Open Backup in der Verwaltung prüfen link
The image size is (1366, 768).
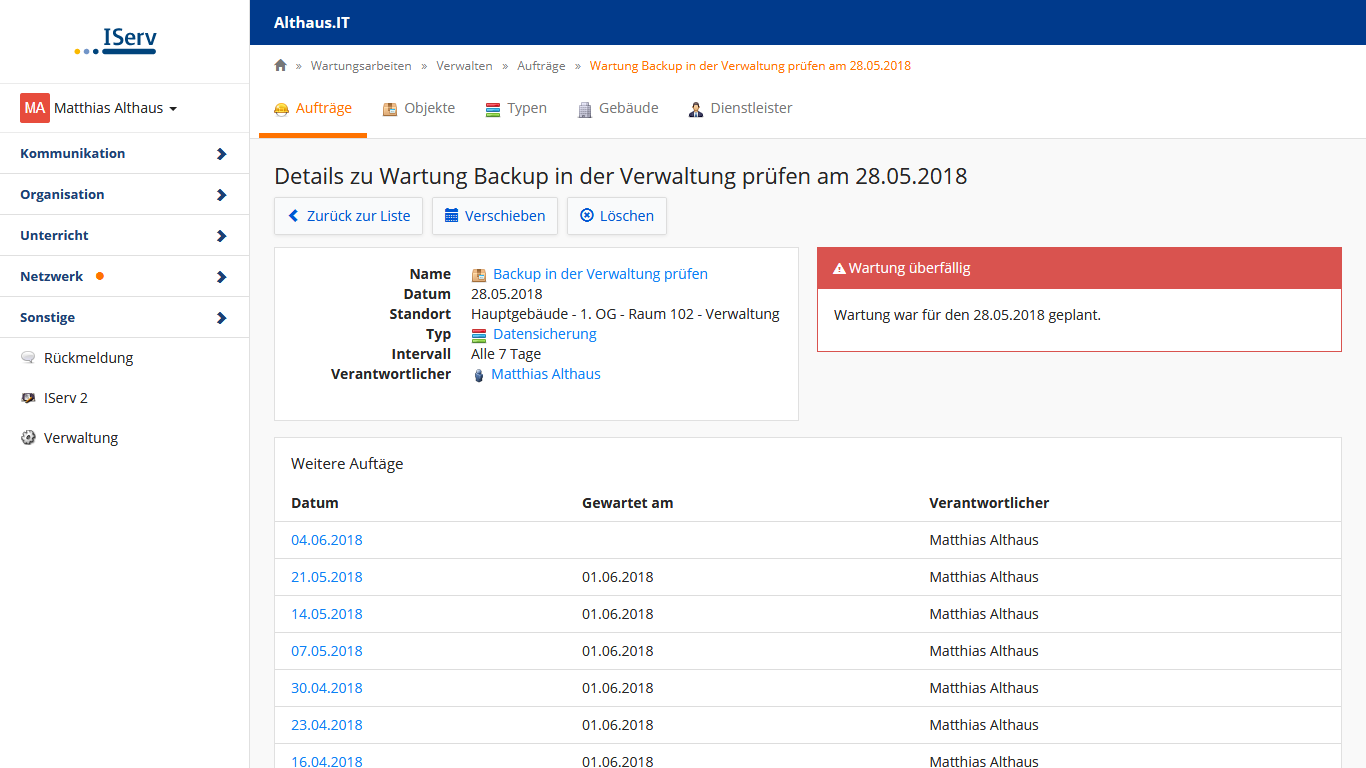pos(600,274)
